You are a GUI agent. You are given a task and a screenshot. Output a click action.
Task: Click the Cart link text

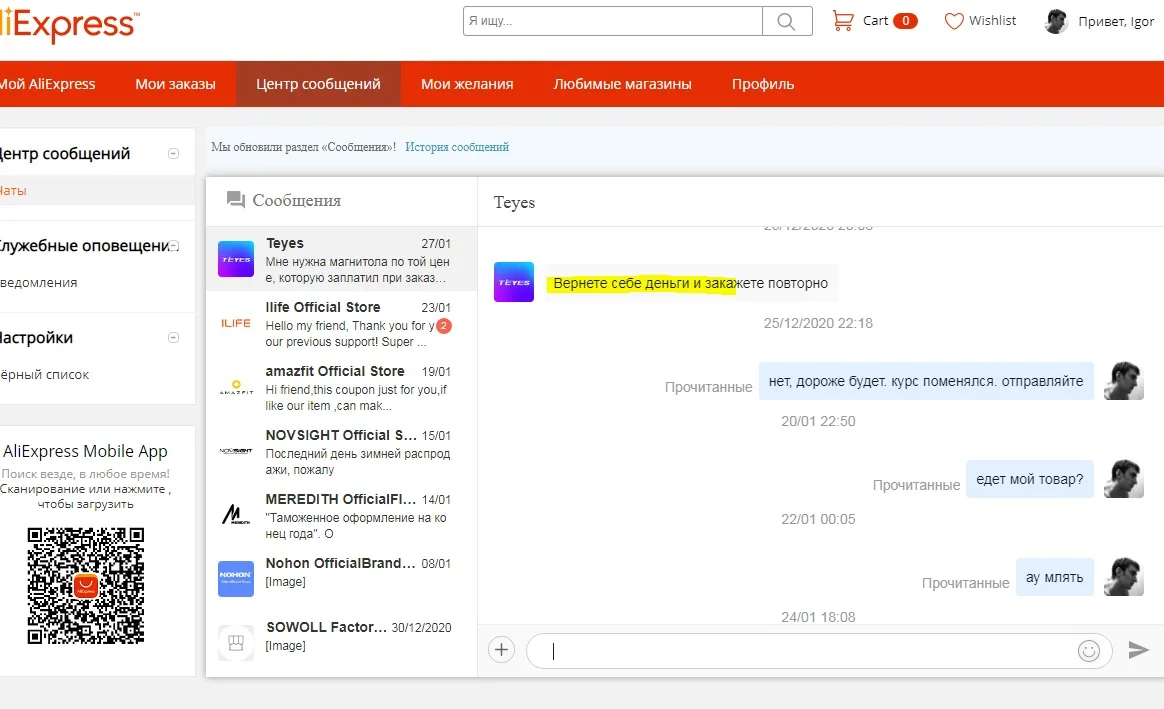(875, 21)
